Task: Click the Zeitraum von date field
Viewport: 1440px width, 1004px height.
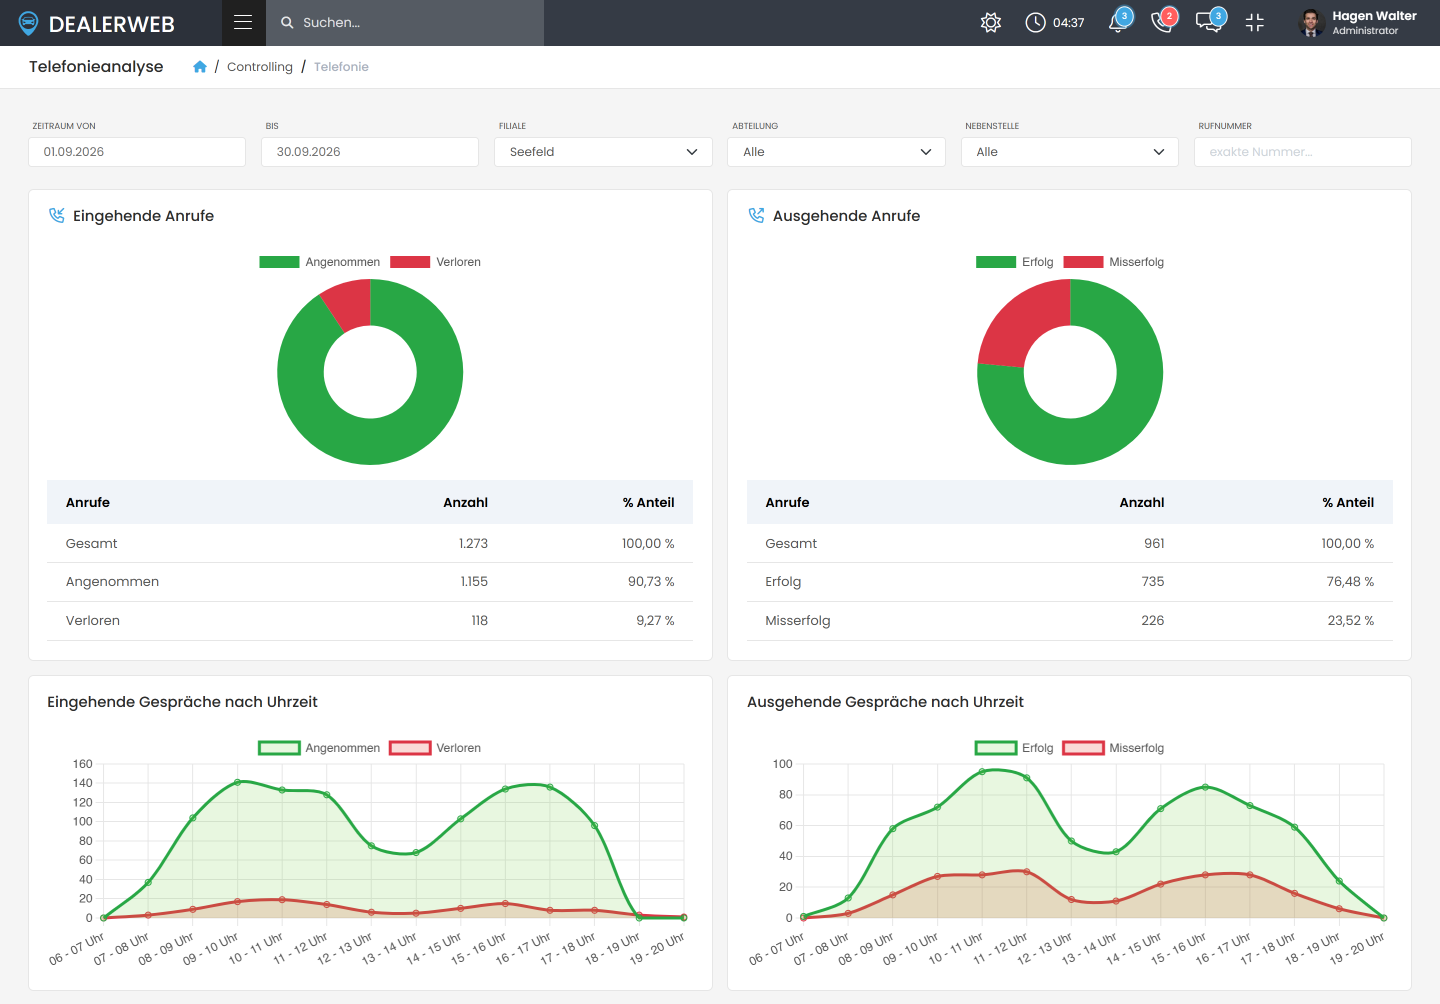Action: pyautogui.click(x=137, y=152)
